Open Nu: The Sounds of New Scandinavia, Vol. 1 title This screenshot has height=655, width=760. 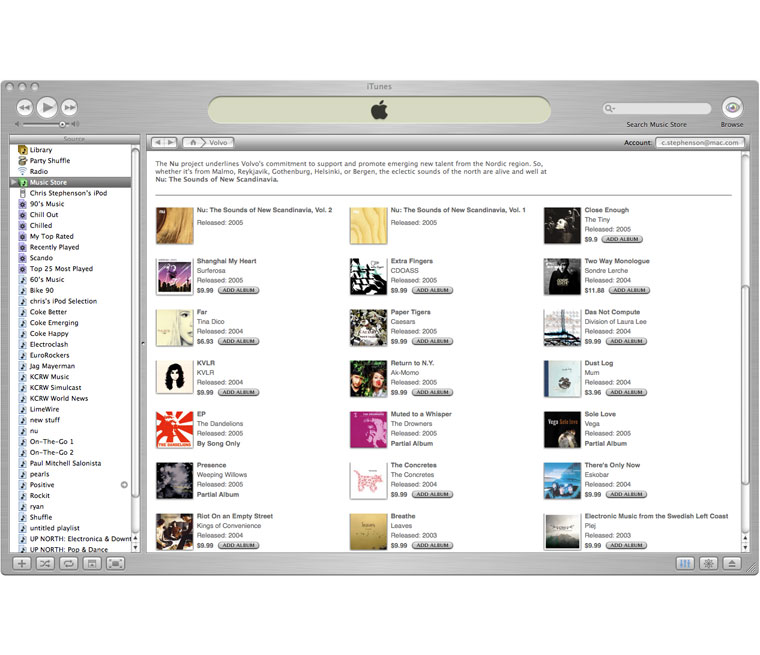[458, 210]
